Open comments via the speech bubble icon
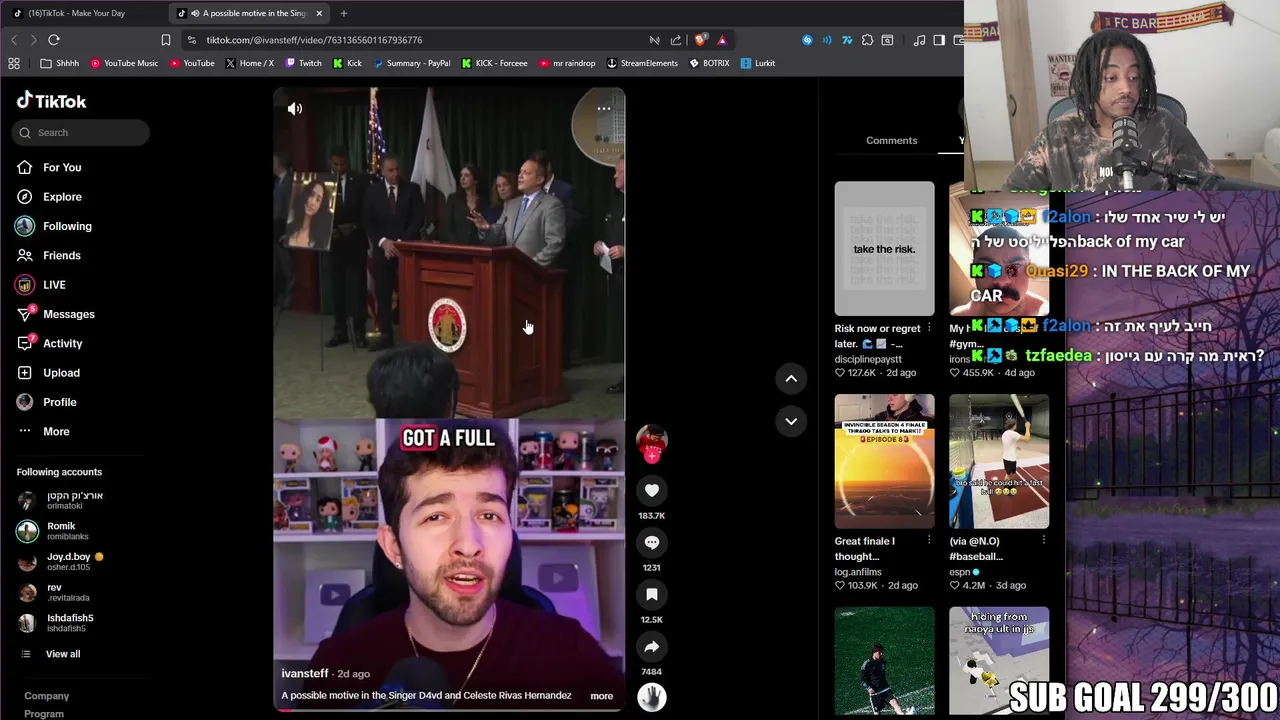1280x720 pixels. 652,542
